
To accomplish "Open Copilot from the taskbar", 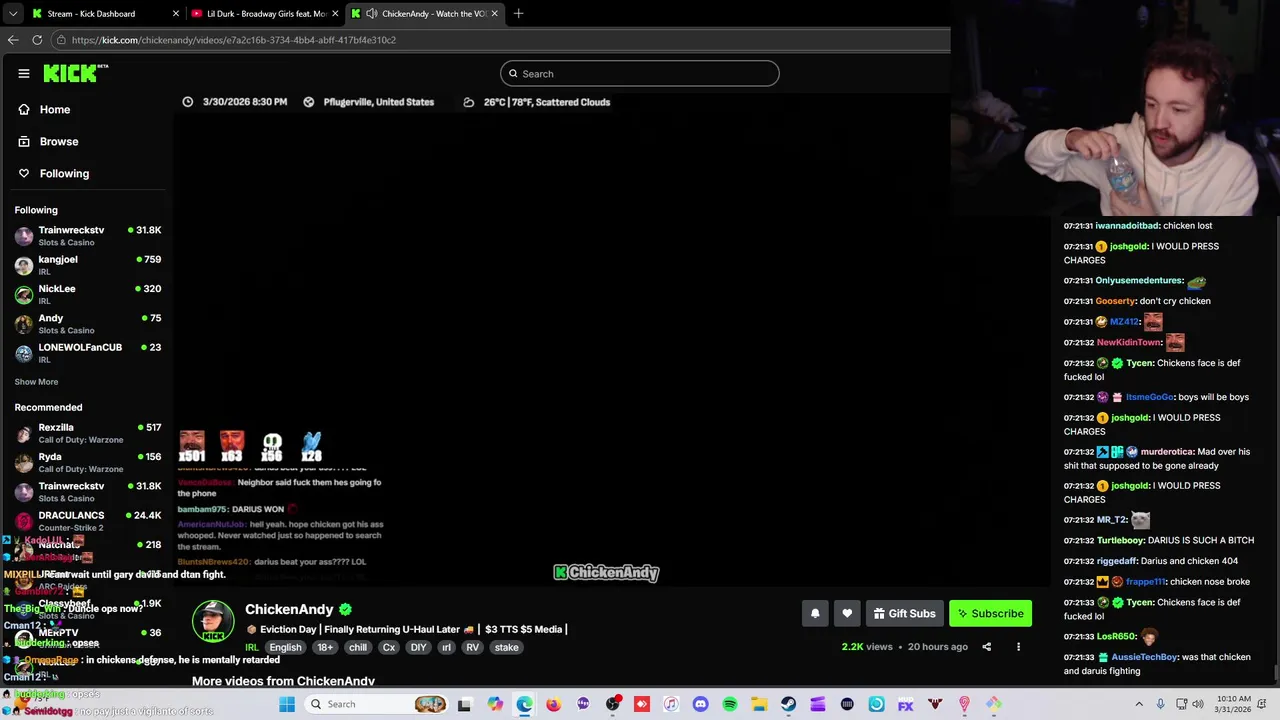I will click(x=495, y=704).
